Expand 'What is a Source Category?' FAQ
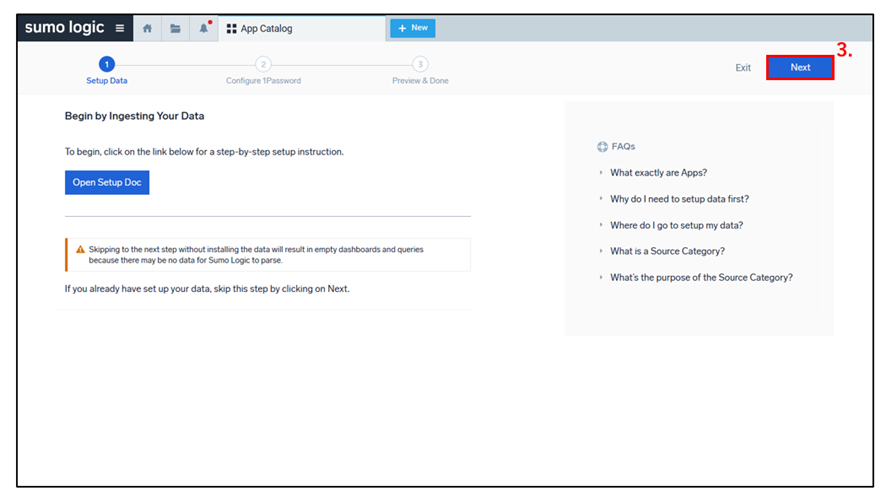Screen dimensions: 886x491 [667, 251]
